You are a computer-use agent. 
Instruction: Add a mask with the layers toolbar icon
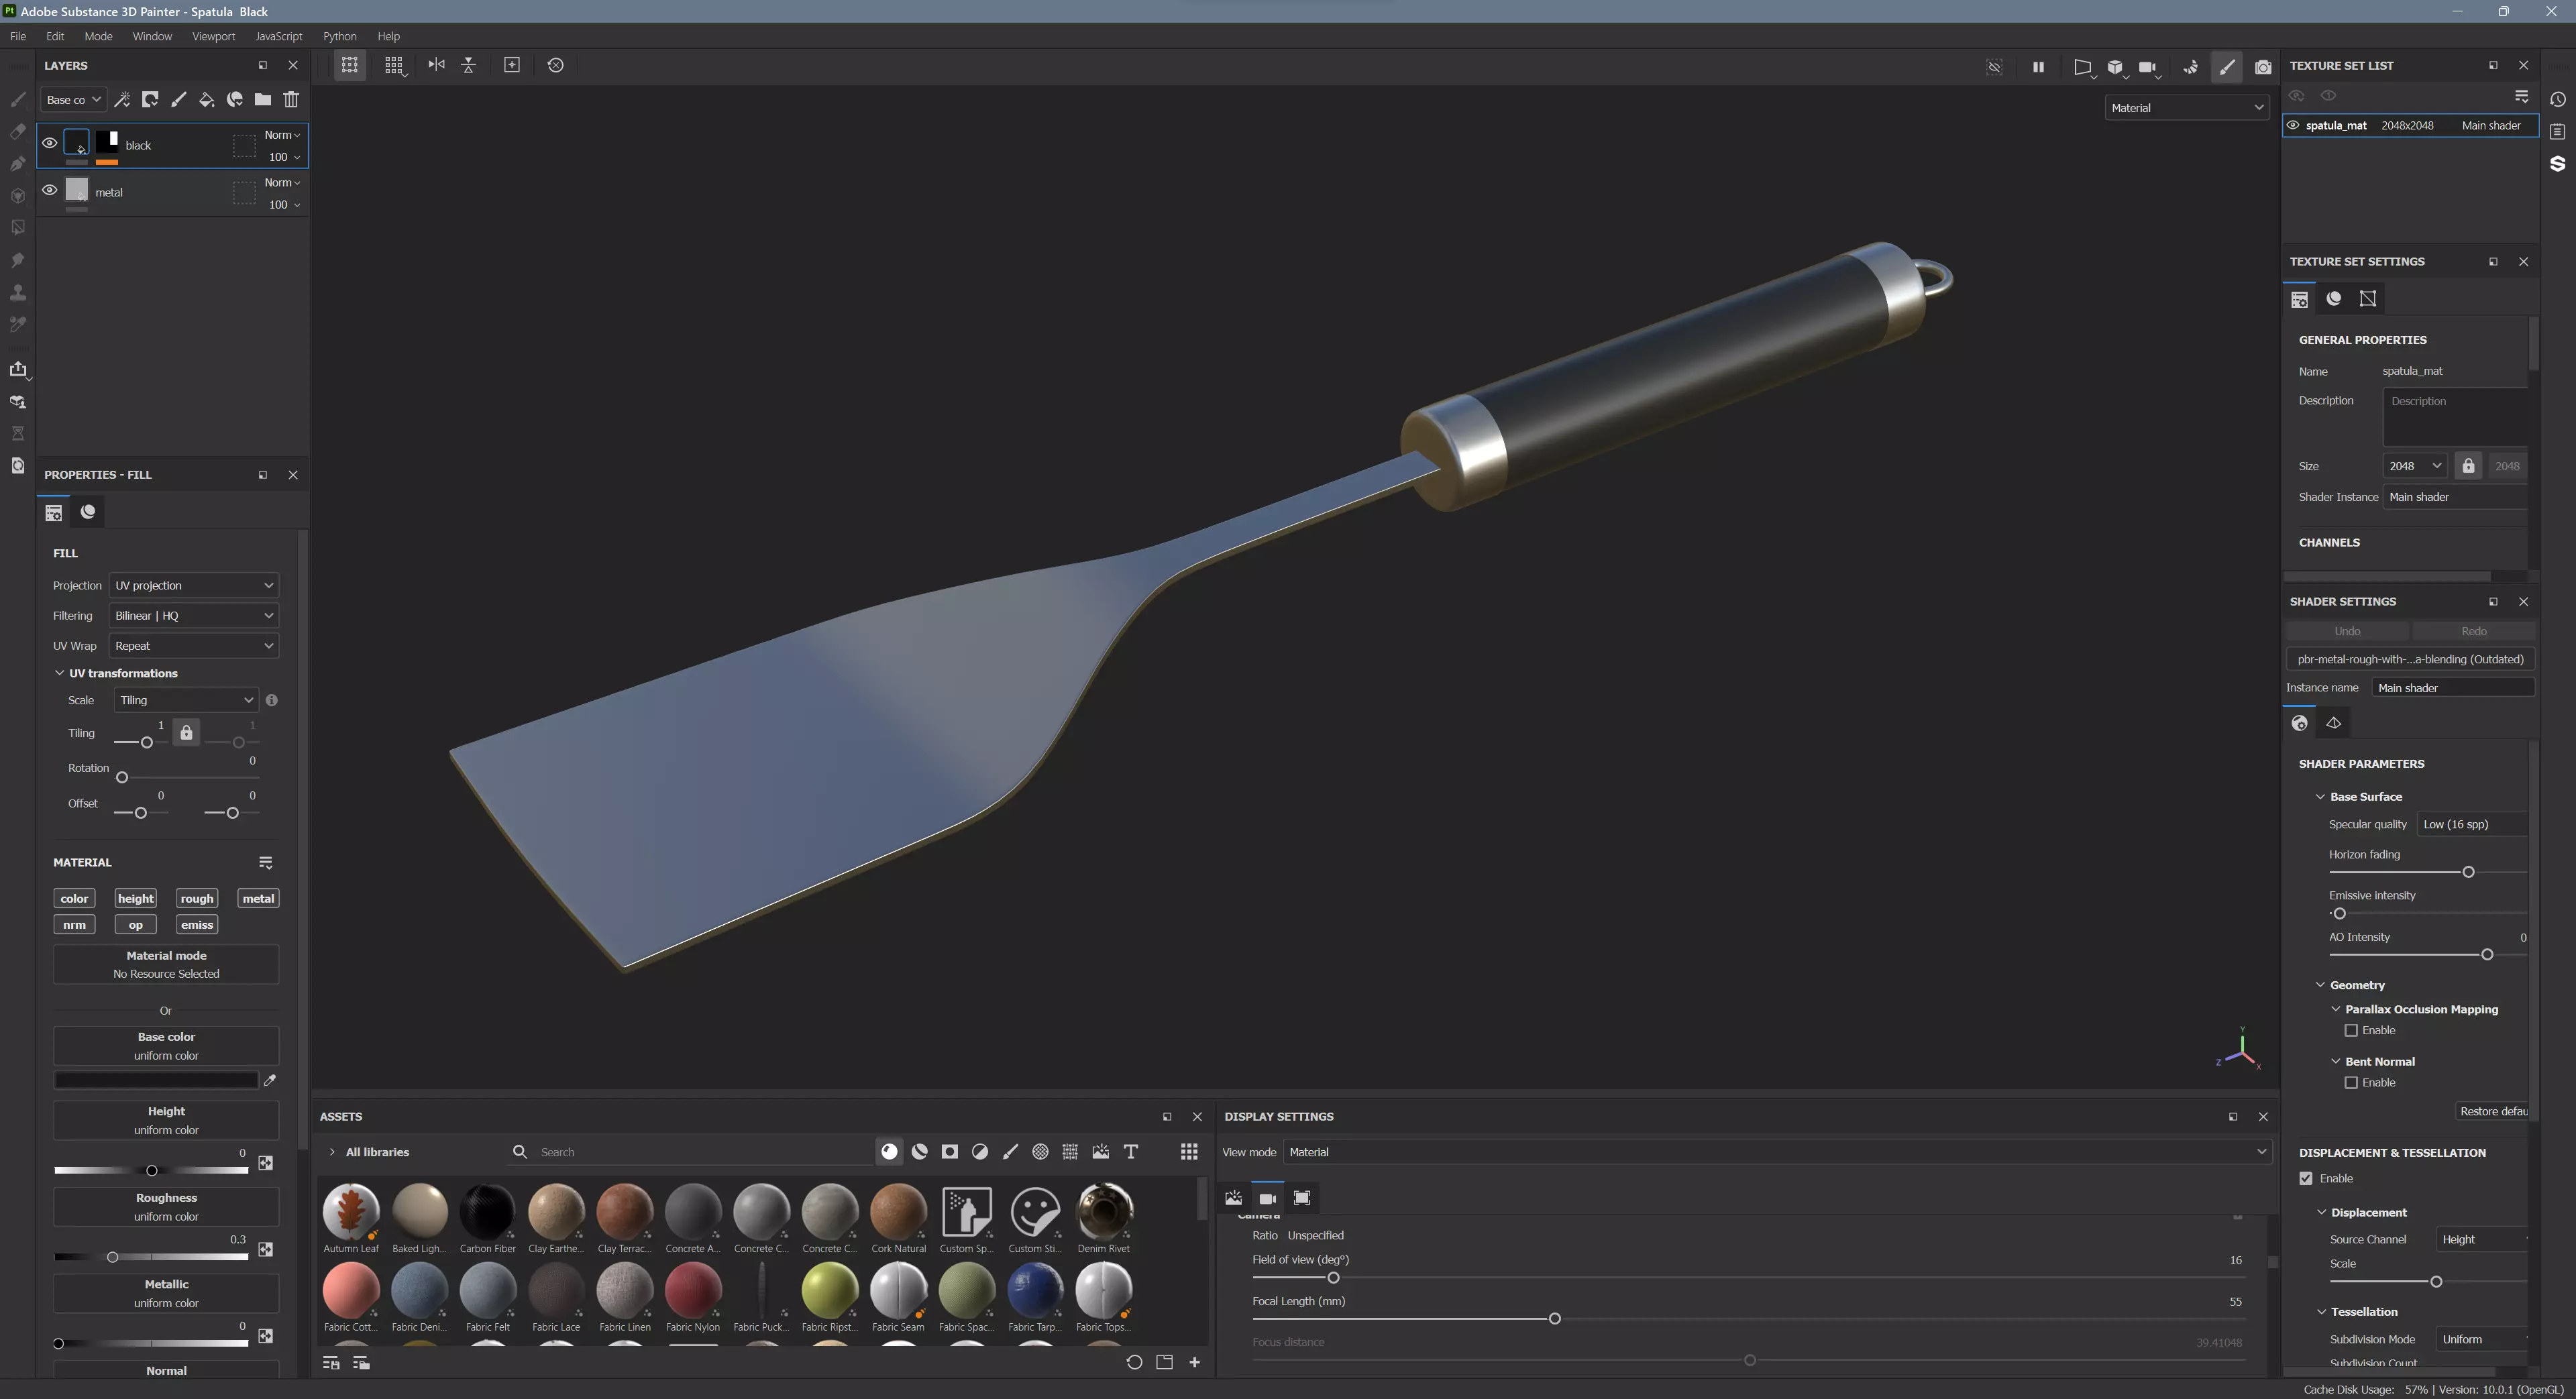pos(150,99)
